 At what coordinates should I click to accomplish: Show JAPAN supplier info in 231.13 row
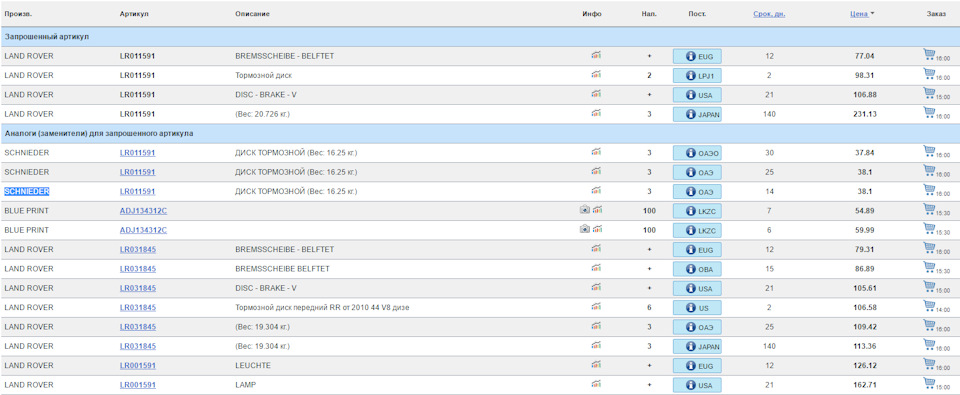697,114
